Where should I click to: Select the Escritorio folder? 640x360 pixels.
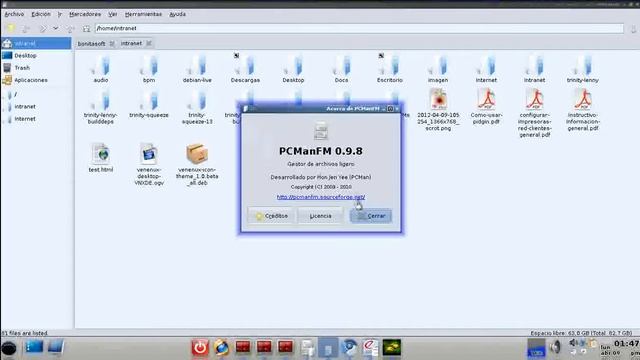click(x=390, y=69)
